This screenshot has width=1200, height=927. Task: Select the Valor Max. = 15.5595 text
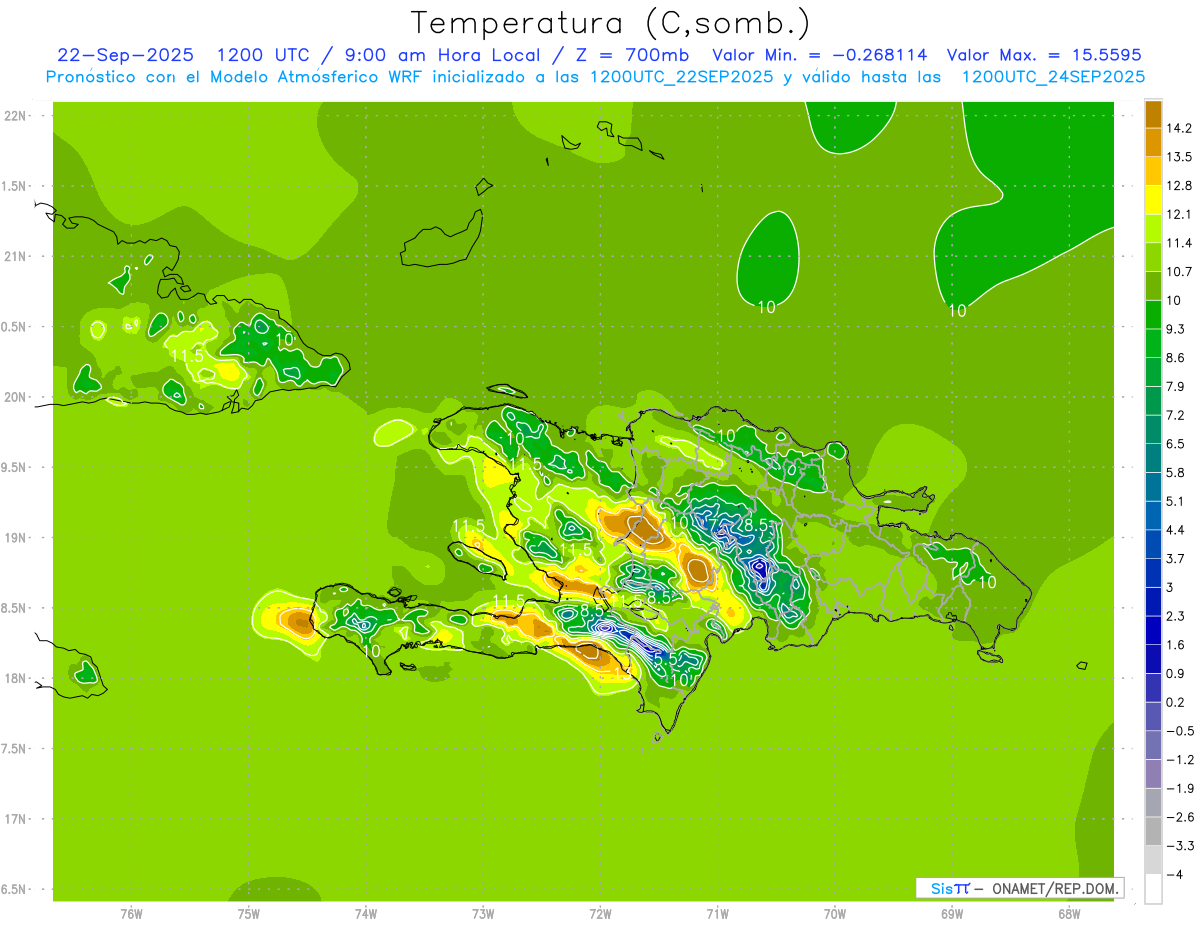tap(1043, 55)
